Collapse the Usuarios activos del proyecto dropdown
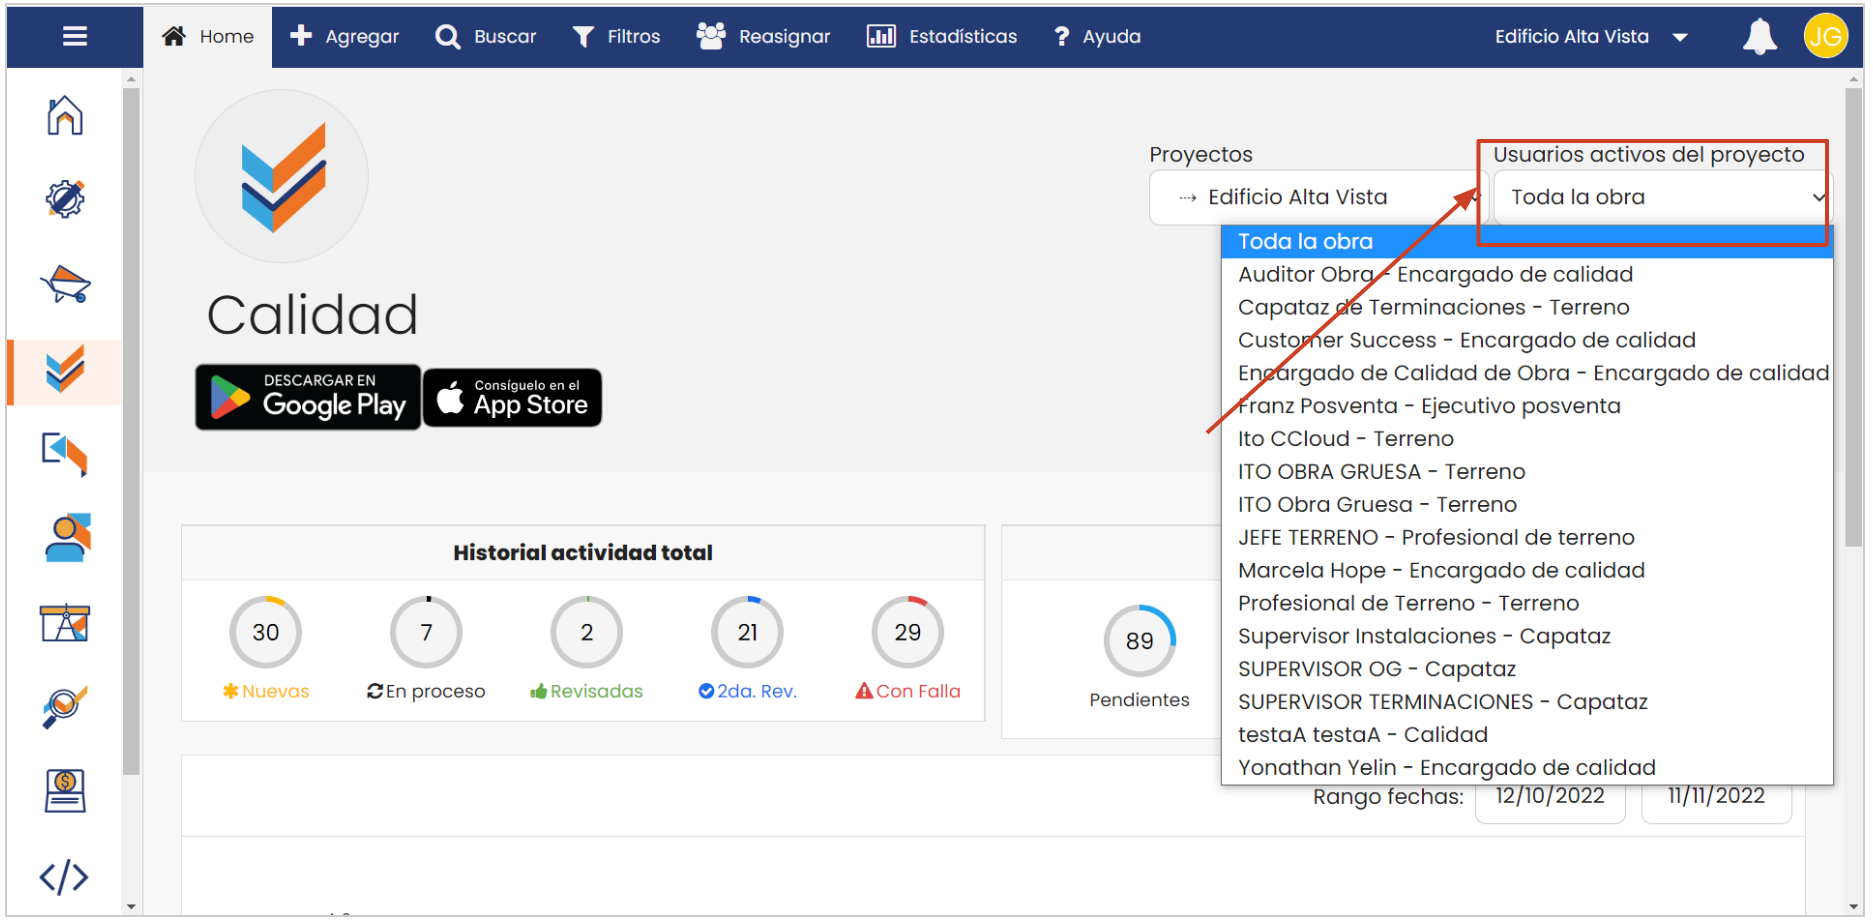The image size is (1873, 923). 1663,198
